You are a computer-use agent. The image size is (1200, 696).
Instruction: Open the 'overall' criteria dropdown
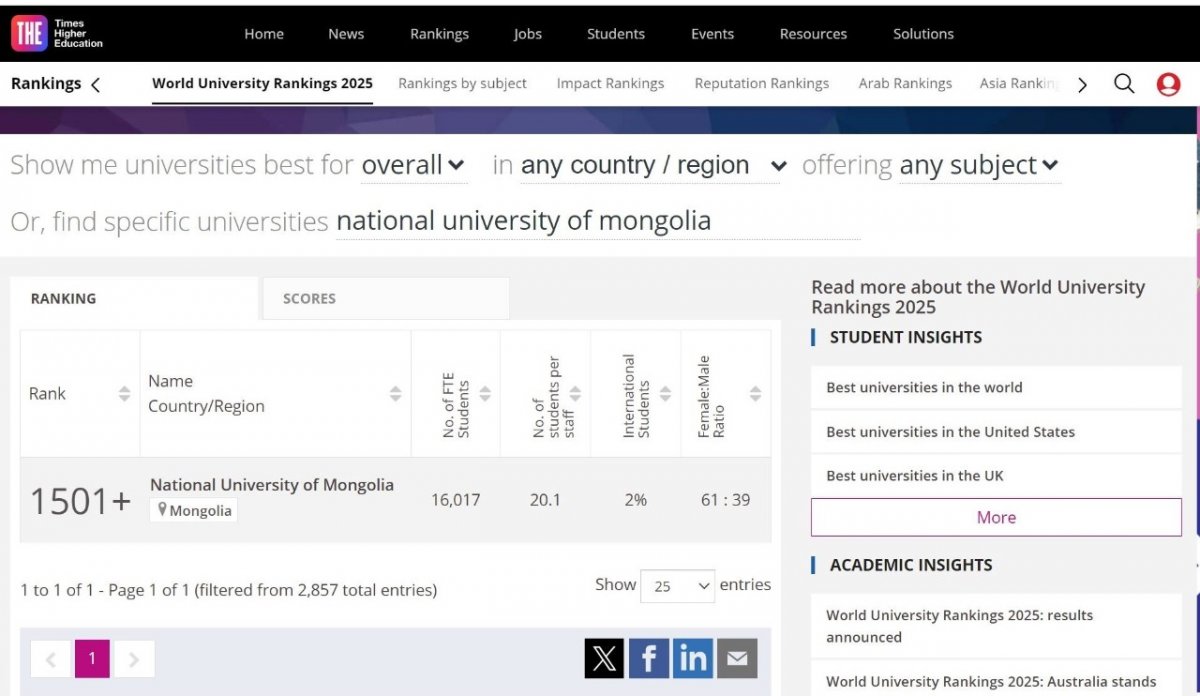(413, 165)
